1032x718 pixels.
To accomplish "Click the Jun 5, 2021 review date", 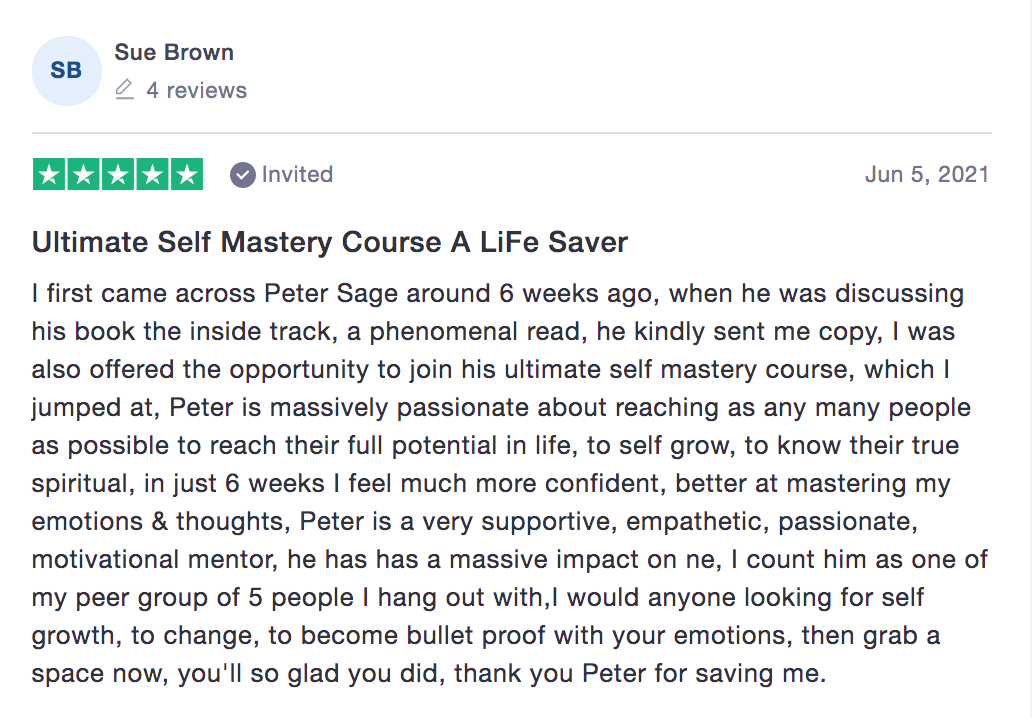I will 926,175.
